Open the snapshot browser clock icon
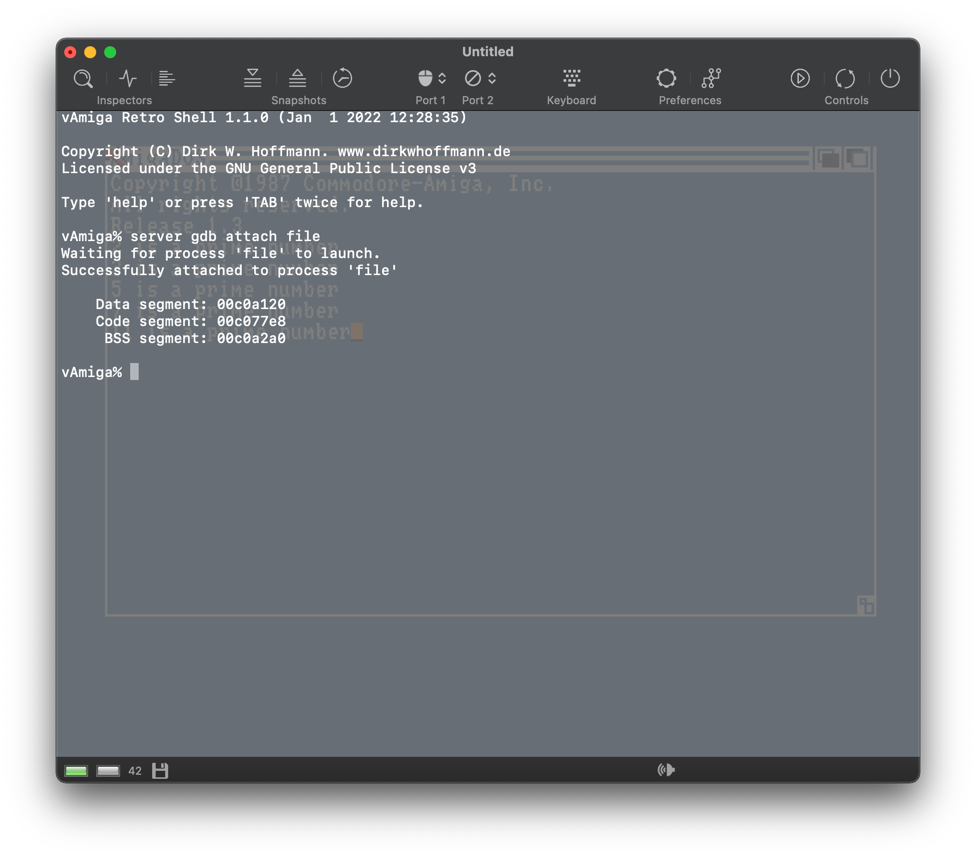Image resolution: width=976 pixels, height=857 pixels. pyautogui.click(x=342, y=78)
